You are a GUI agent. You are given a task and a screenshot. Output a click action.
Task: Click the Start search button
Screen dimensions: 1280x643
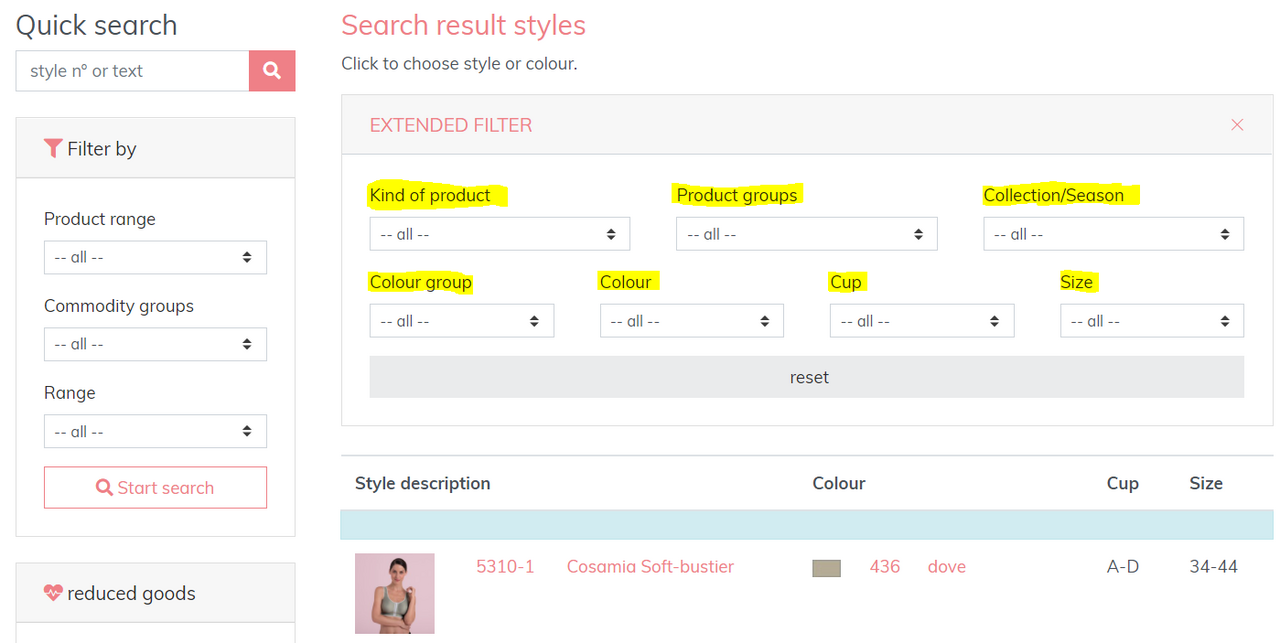[155, 488]
